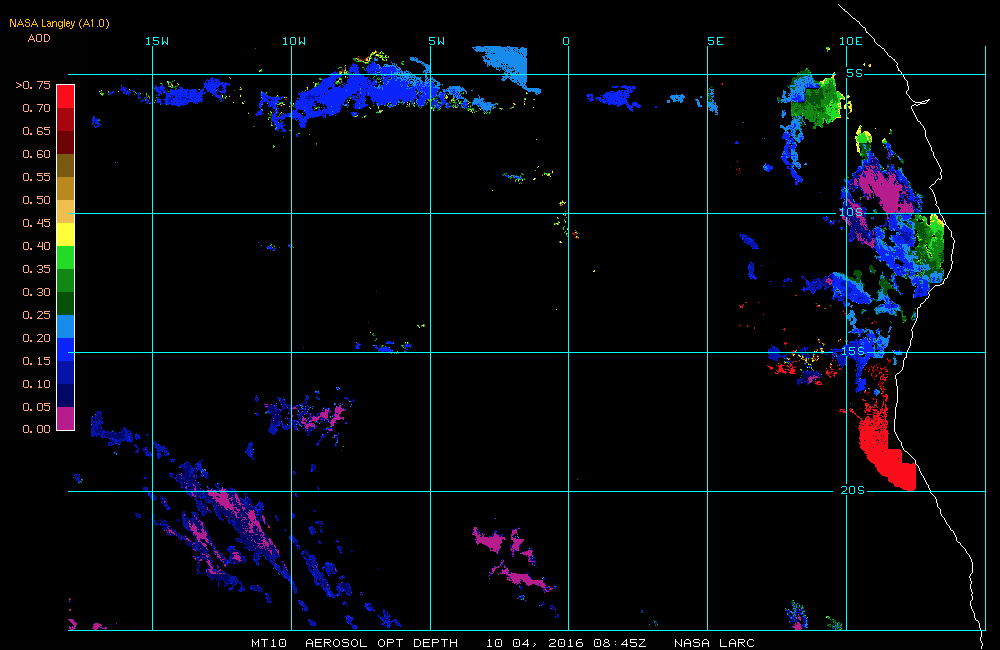Click the "0.10" legend value
Image resolution: width=1000 pixels, height=650 pixels.
[x=36, y=383]
